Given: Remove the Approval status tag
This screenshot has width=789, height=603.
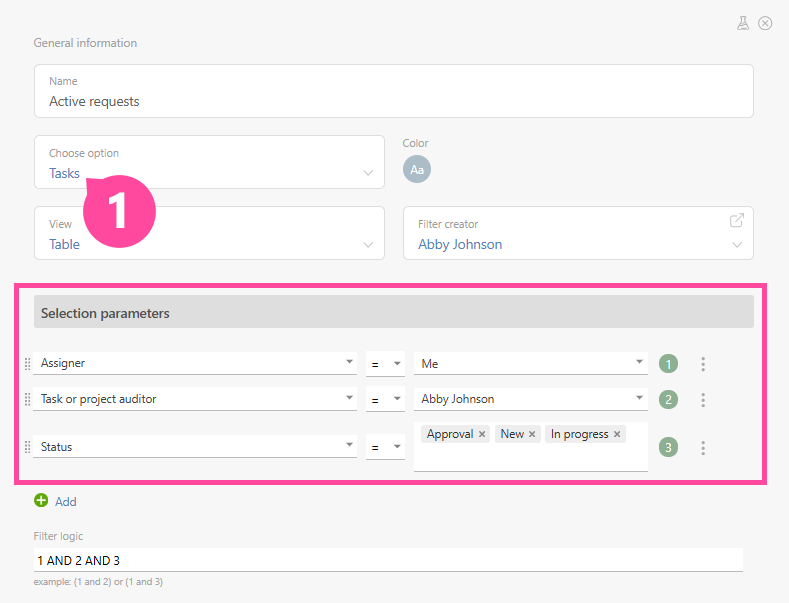Looking at the screenshot, I should (x=482, y=434).
